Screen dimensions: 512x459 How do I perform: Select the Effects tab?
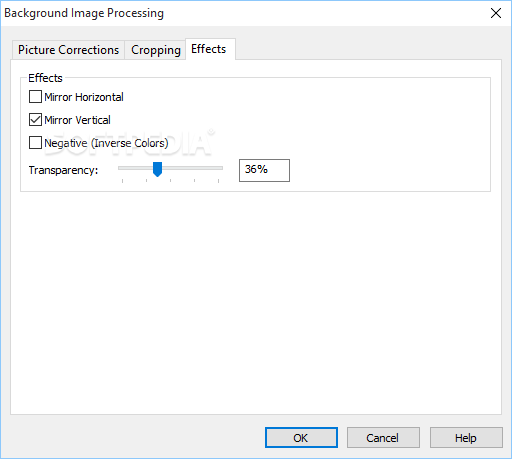pyautogui.click(x=210, y=49)
